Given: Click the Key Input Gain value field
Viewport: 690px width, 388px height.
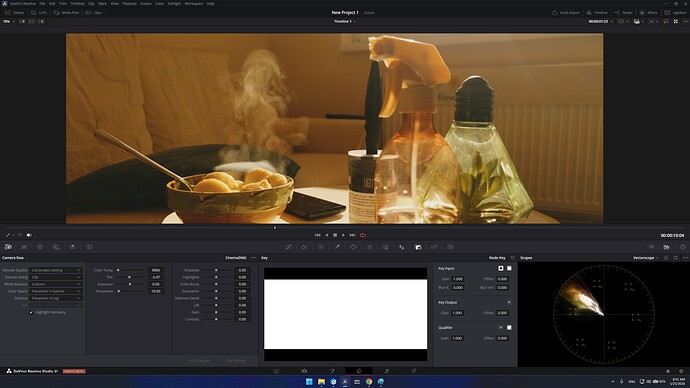Looking at the screenshot, I should (x=458, y=279).
